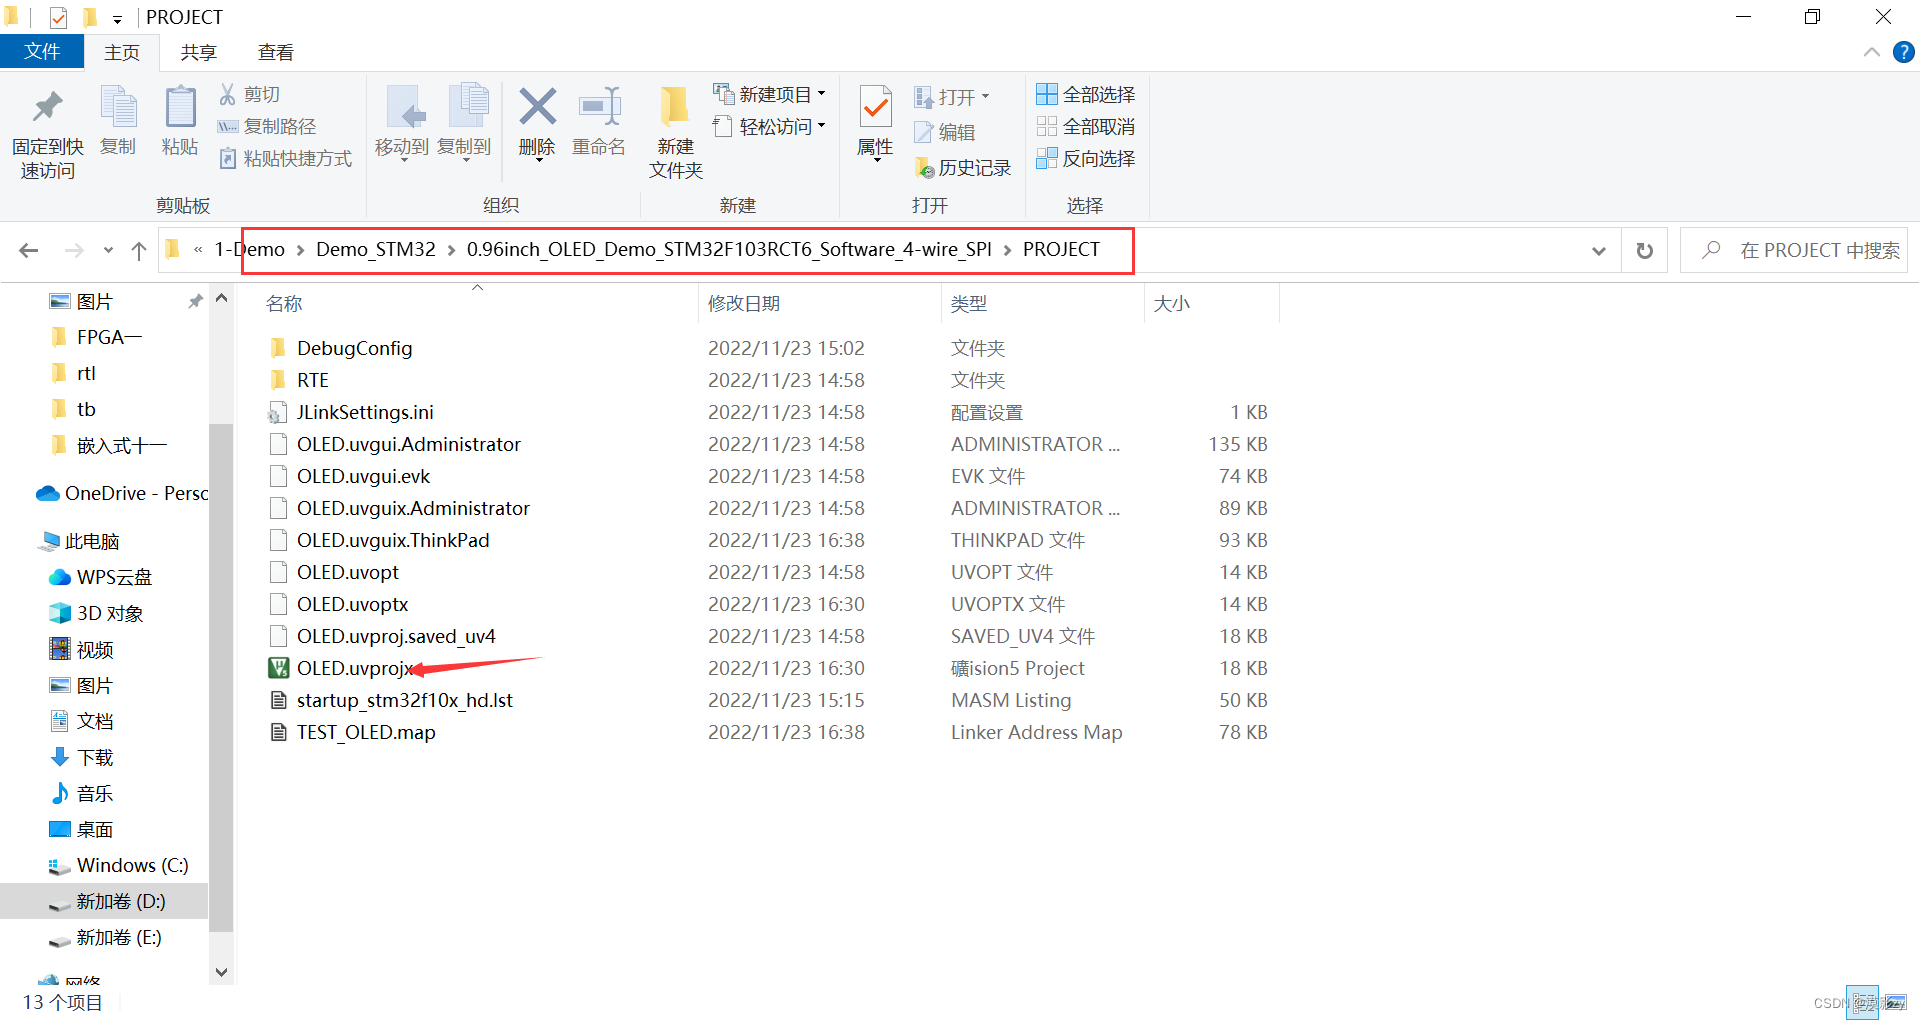
Task: Sort by Date modified column header
Action: [744, 303]
